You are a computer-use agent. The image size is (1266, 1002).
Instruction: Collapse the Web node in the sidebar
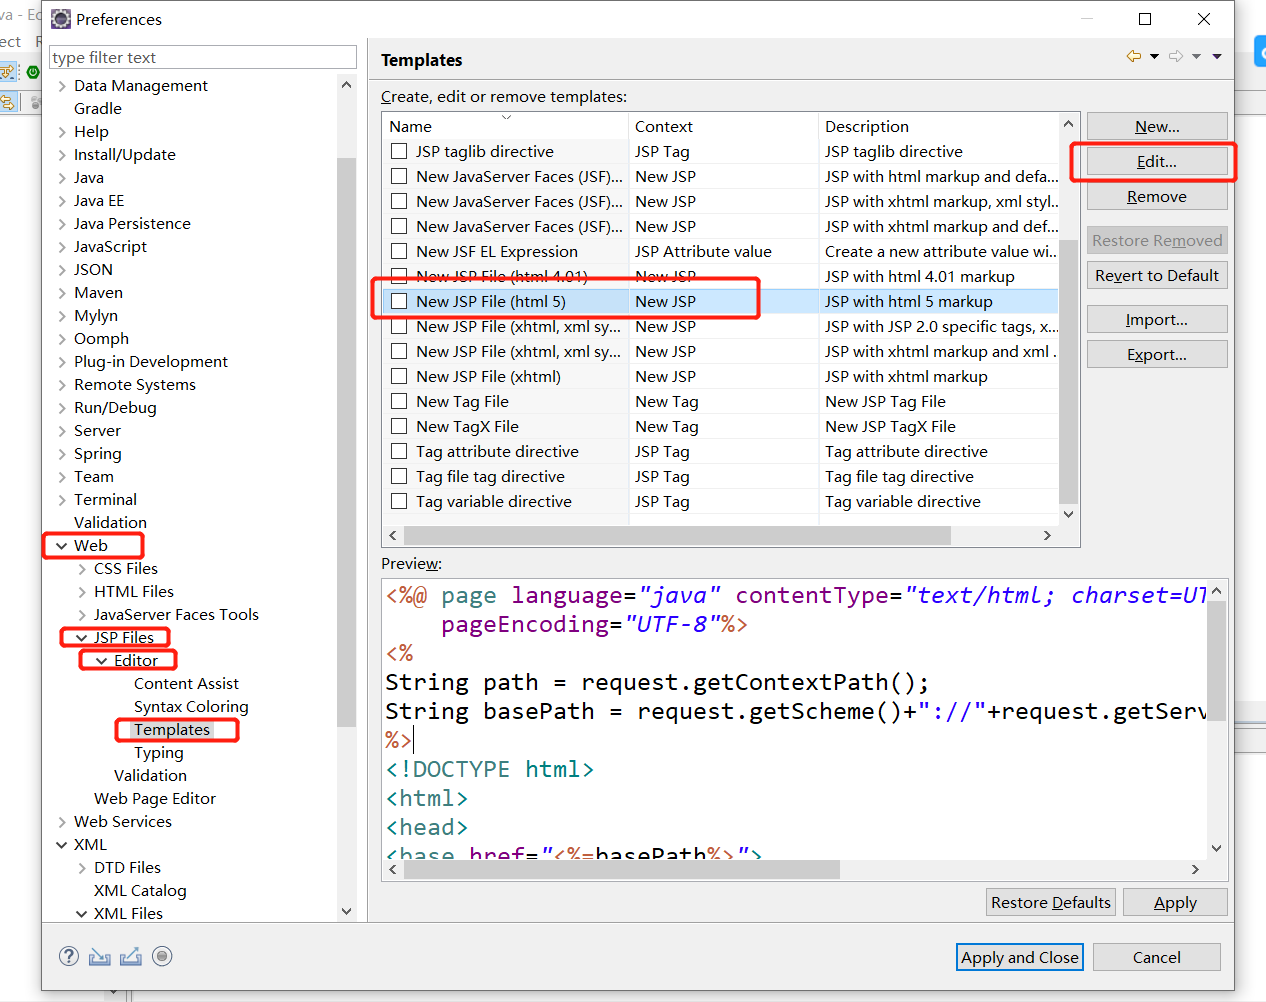[62, 545]
